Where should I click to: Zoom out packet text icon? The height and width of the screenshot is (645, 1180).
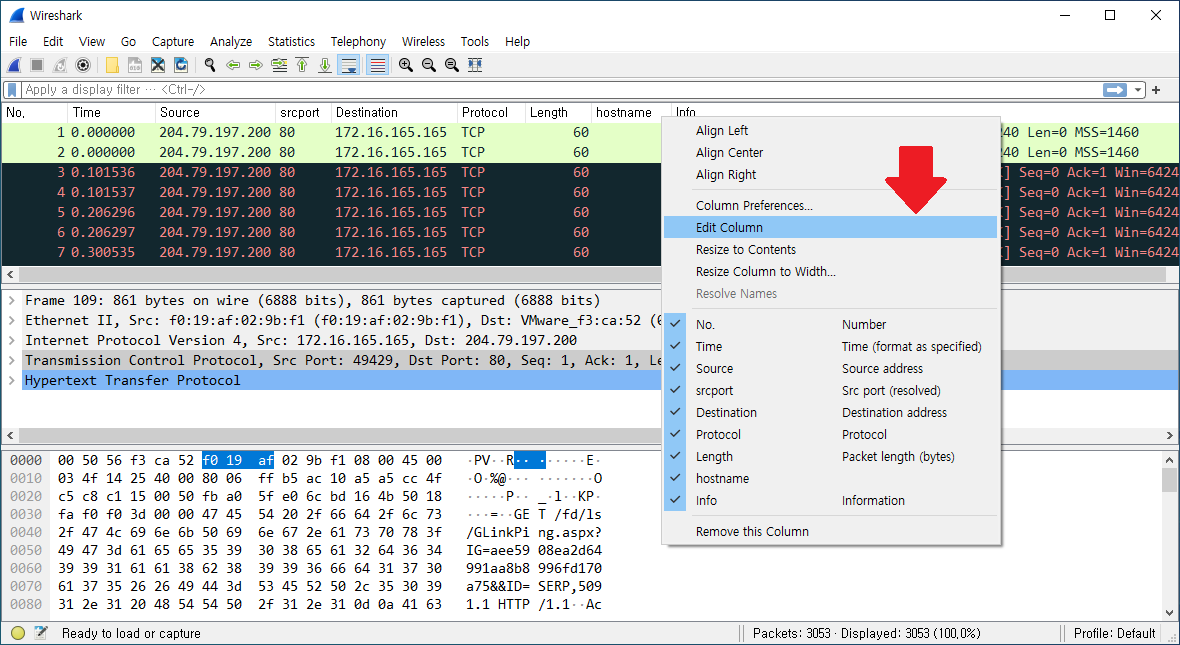coord(429,65)
